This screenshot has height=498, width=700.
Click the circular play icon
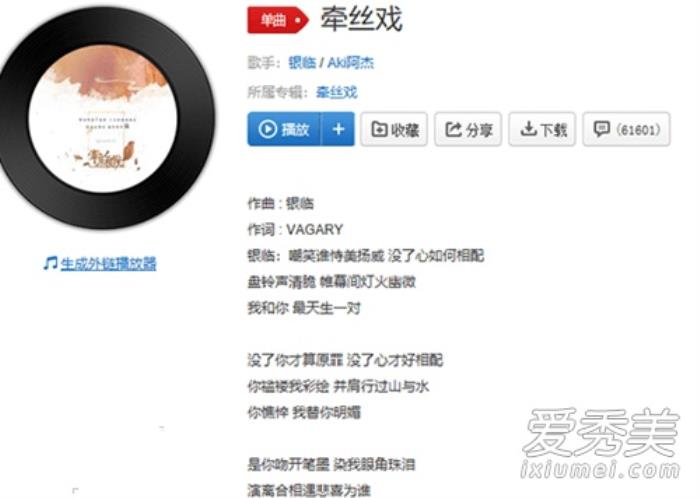pos(267,129)
